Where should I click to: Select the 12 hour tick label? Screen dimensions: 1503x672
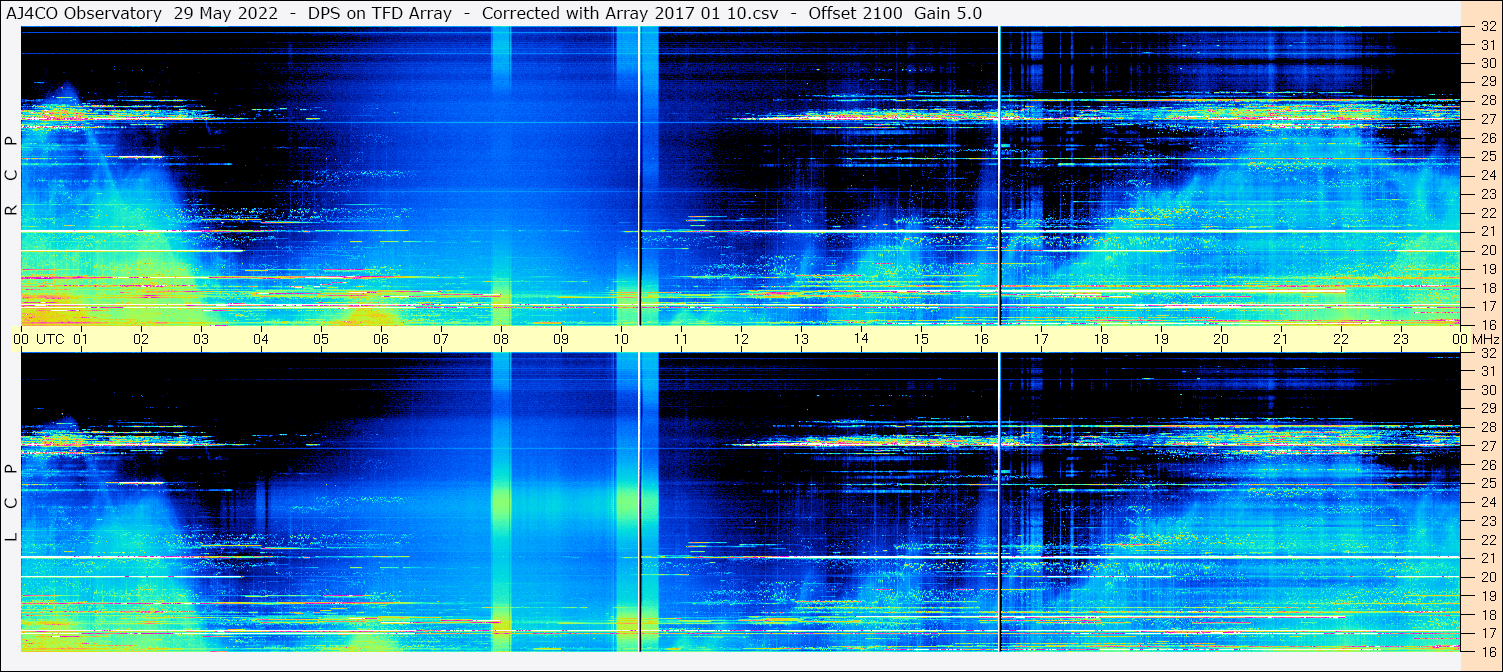(741, 339)
